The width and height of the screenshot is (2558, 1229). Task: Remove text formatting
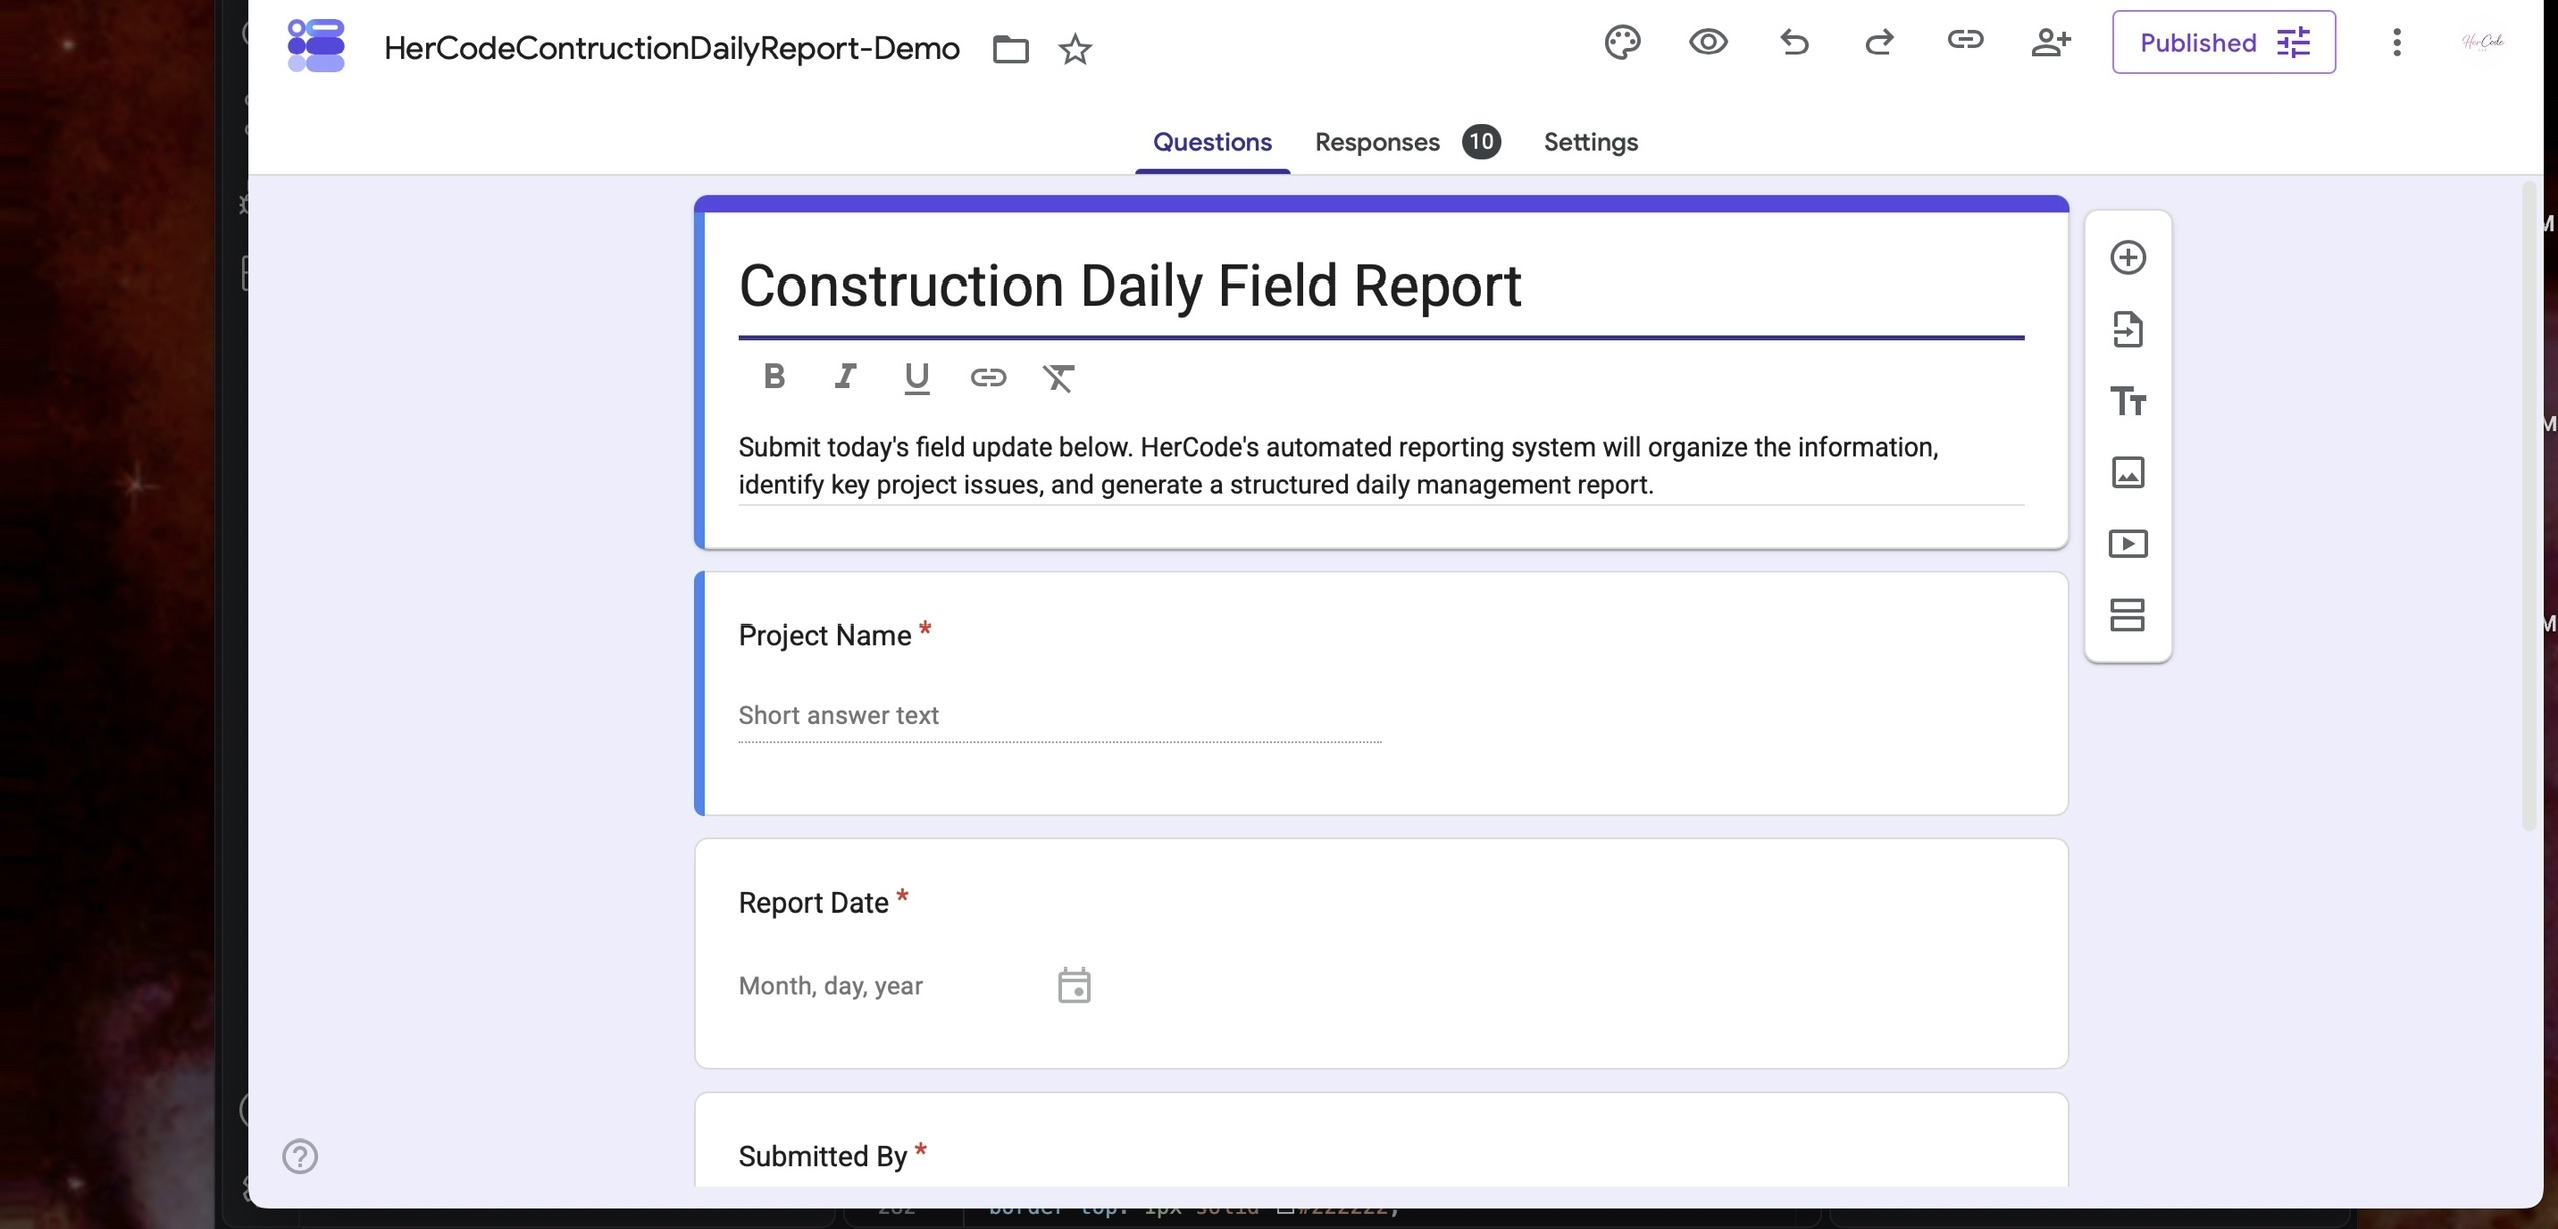[1059, 377]
